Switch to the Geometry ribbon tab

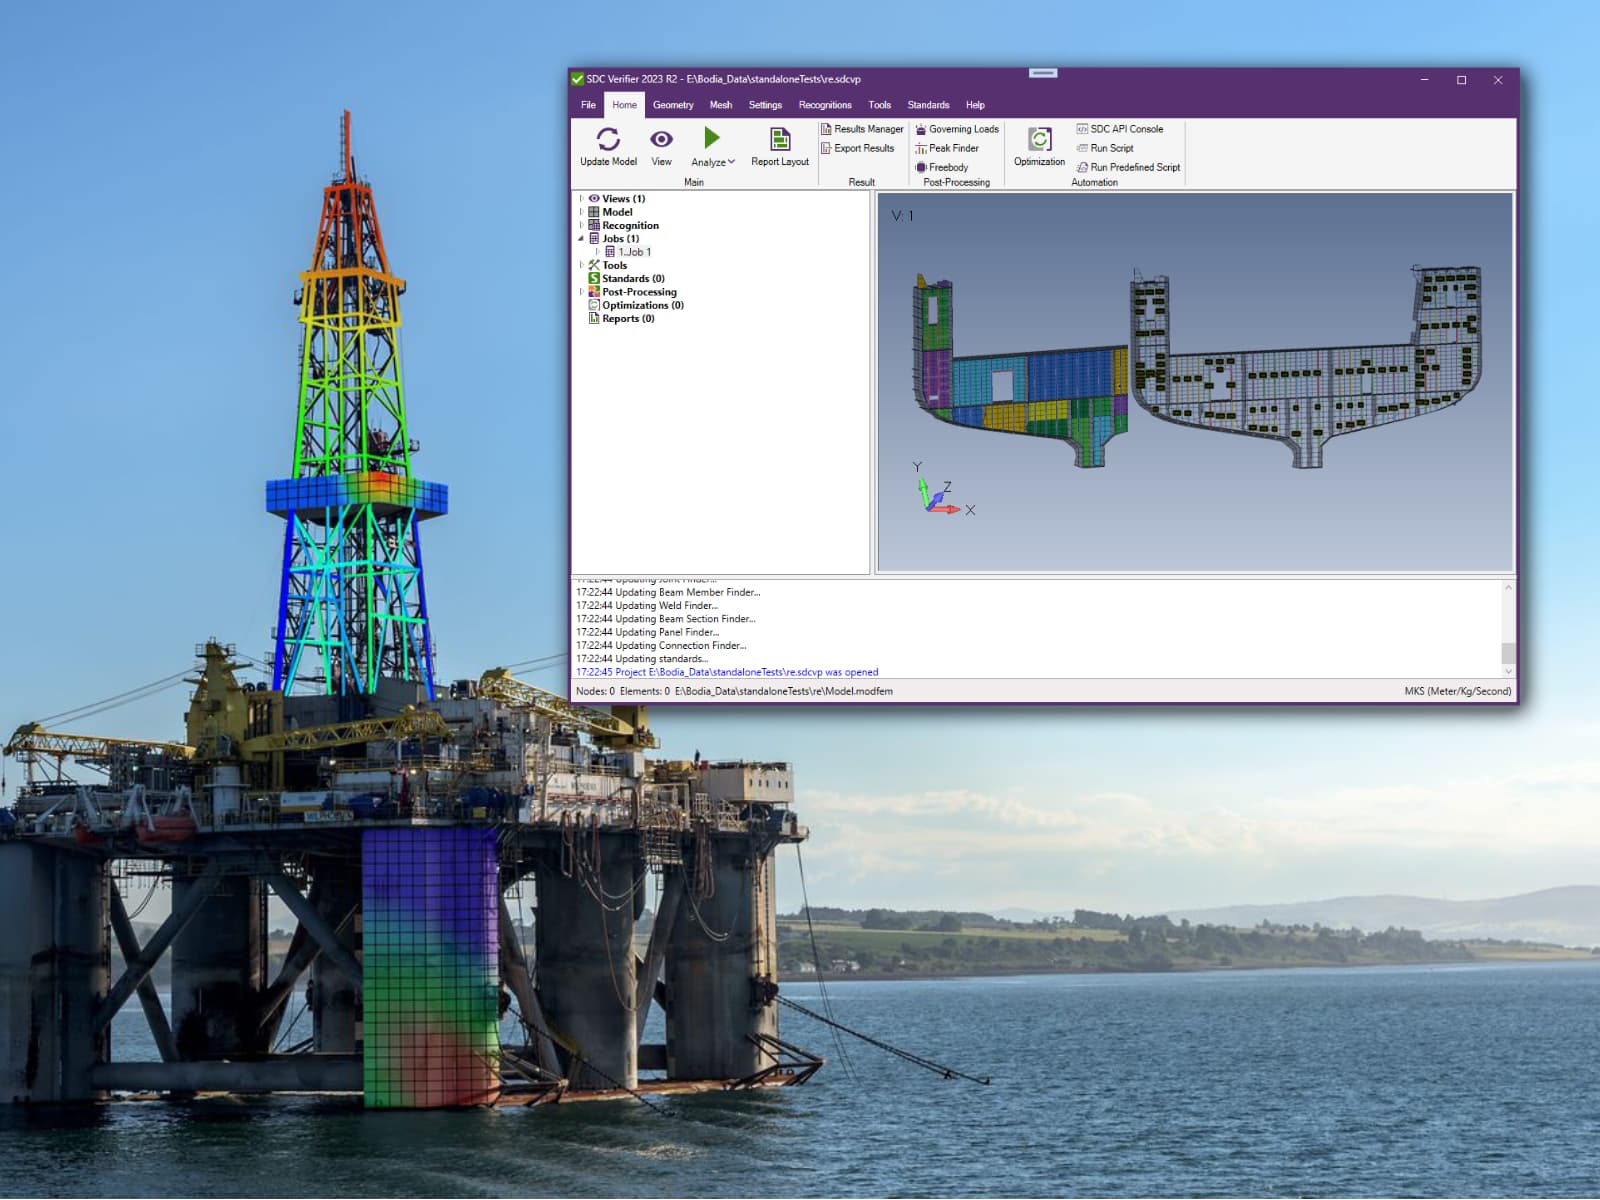tap(673, 105)
